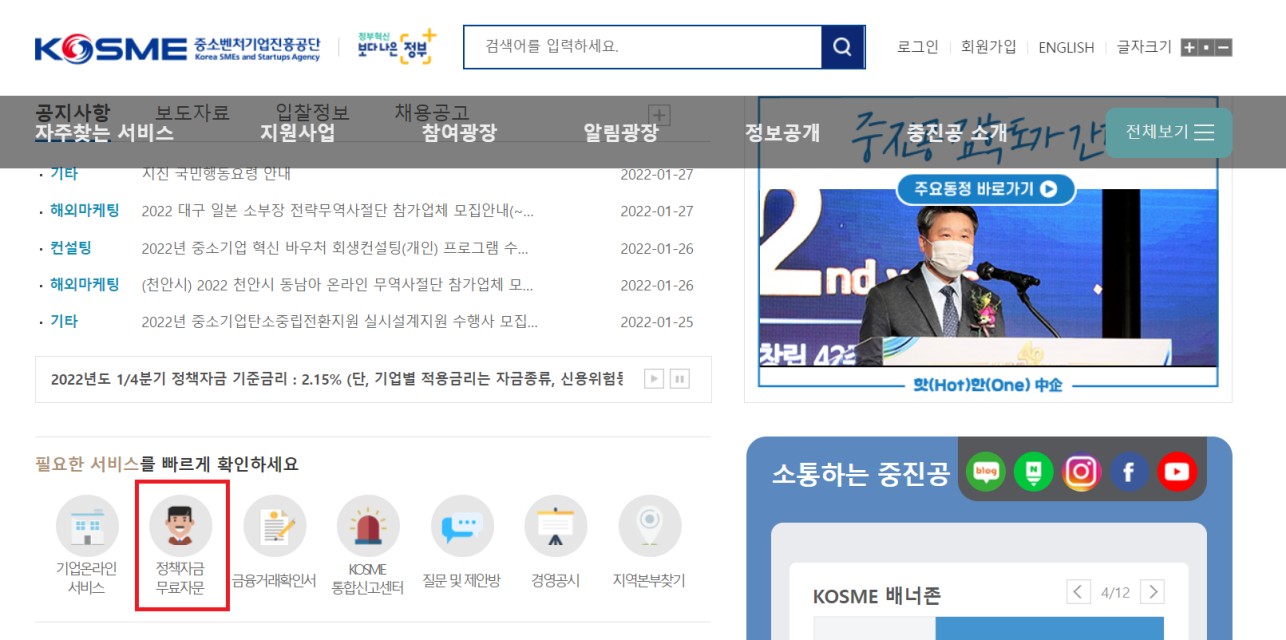Click the search magnifier button
The height and width of the screenshot is (640, 1286).
coord(843,47)
